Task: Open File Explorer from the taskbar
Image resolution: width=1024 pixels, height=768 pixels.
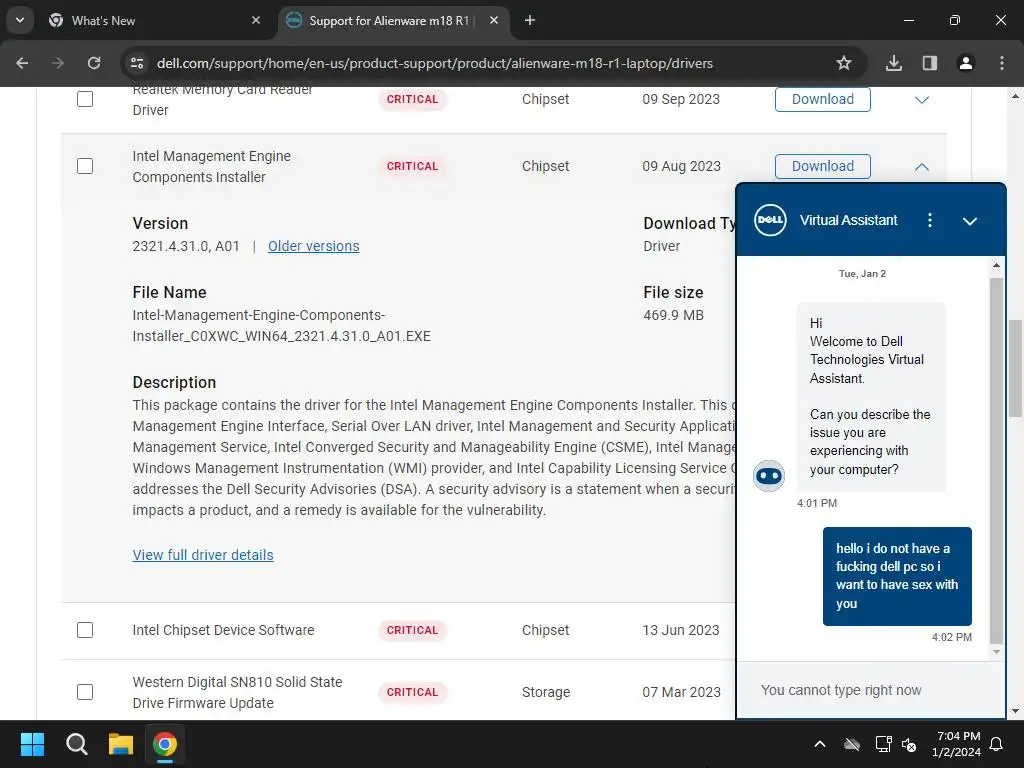Action: pyautogui.click(x=121, y=744)
